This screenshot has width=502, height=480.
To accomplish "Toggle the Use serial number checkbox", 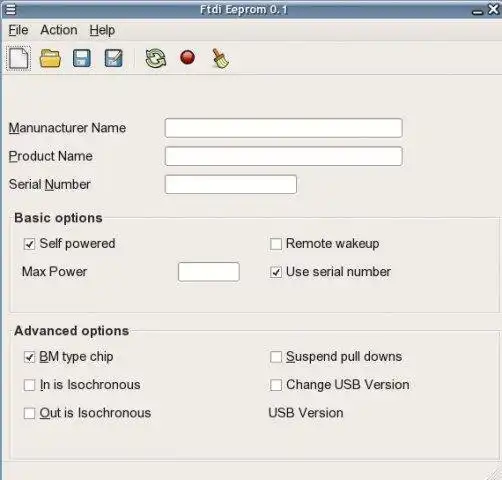I will 276,272.
